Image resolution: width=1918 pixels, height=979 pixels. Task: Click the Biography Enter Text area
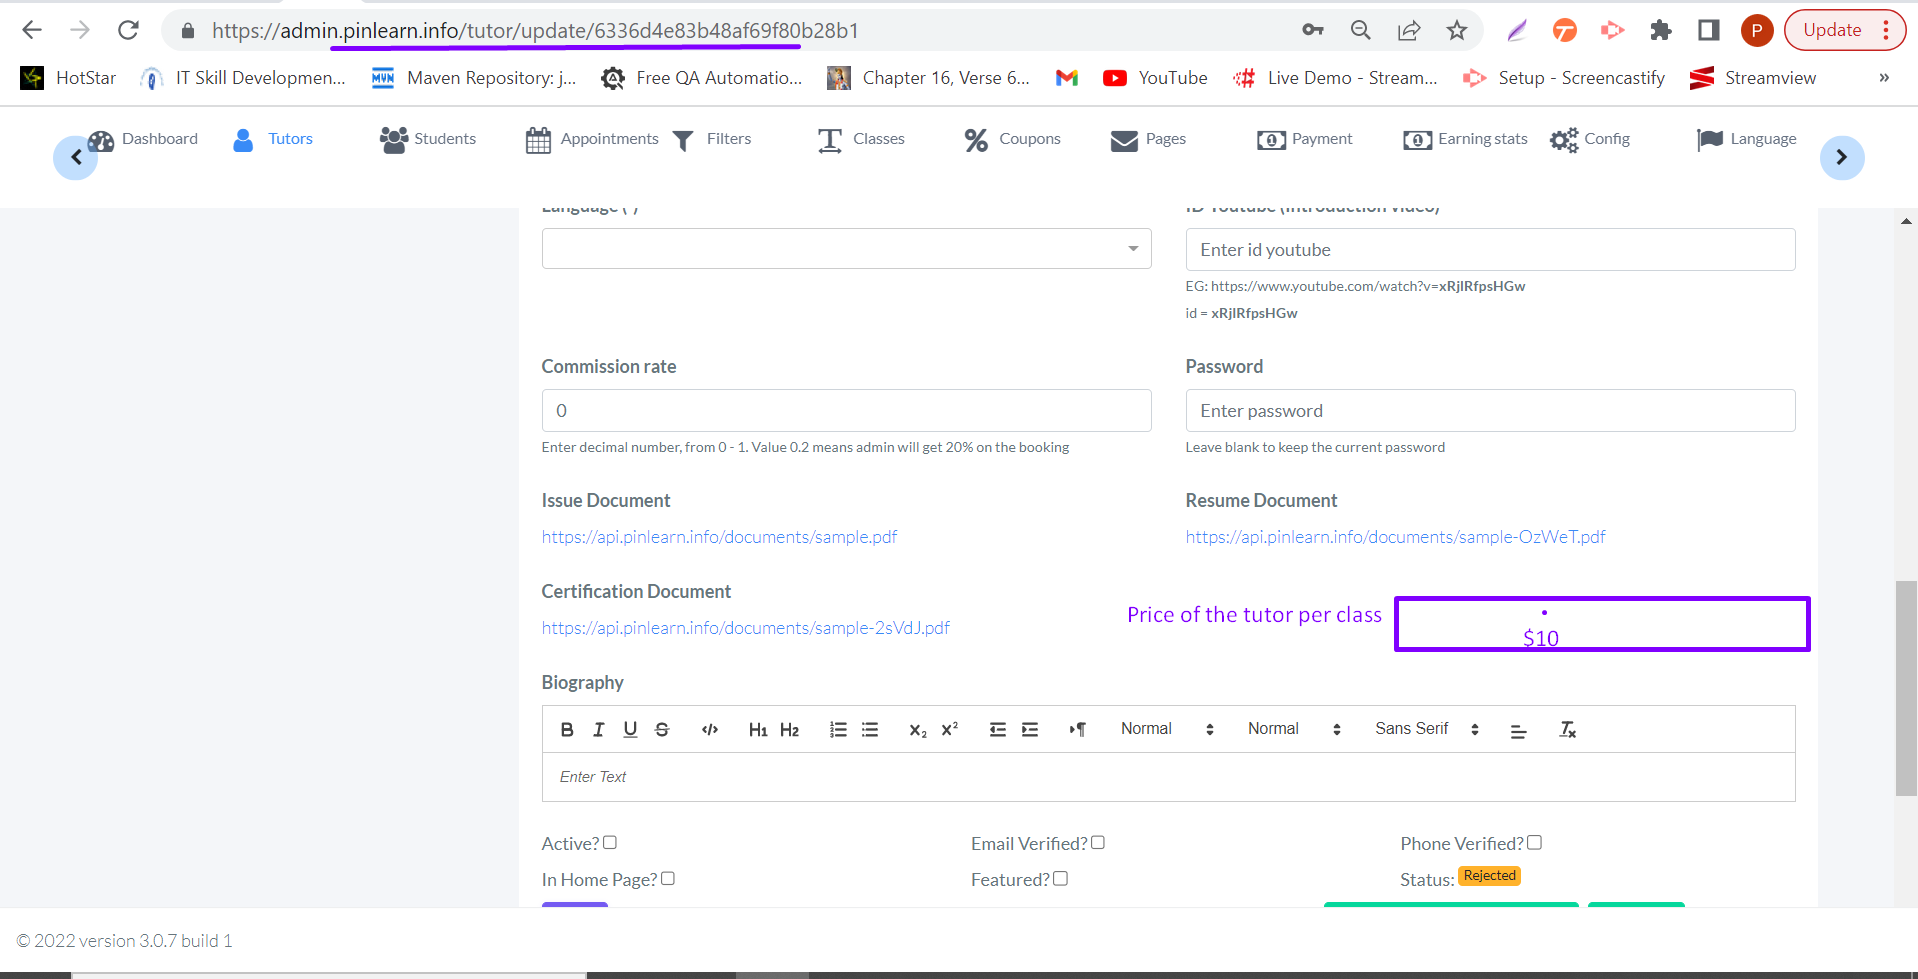pos(1168,777)
